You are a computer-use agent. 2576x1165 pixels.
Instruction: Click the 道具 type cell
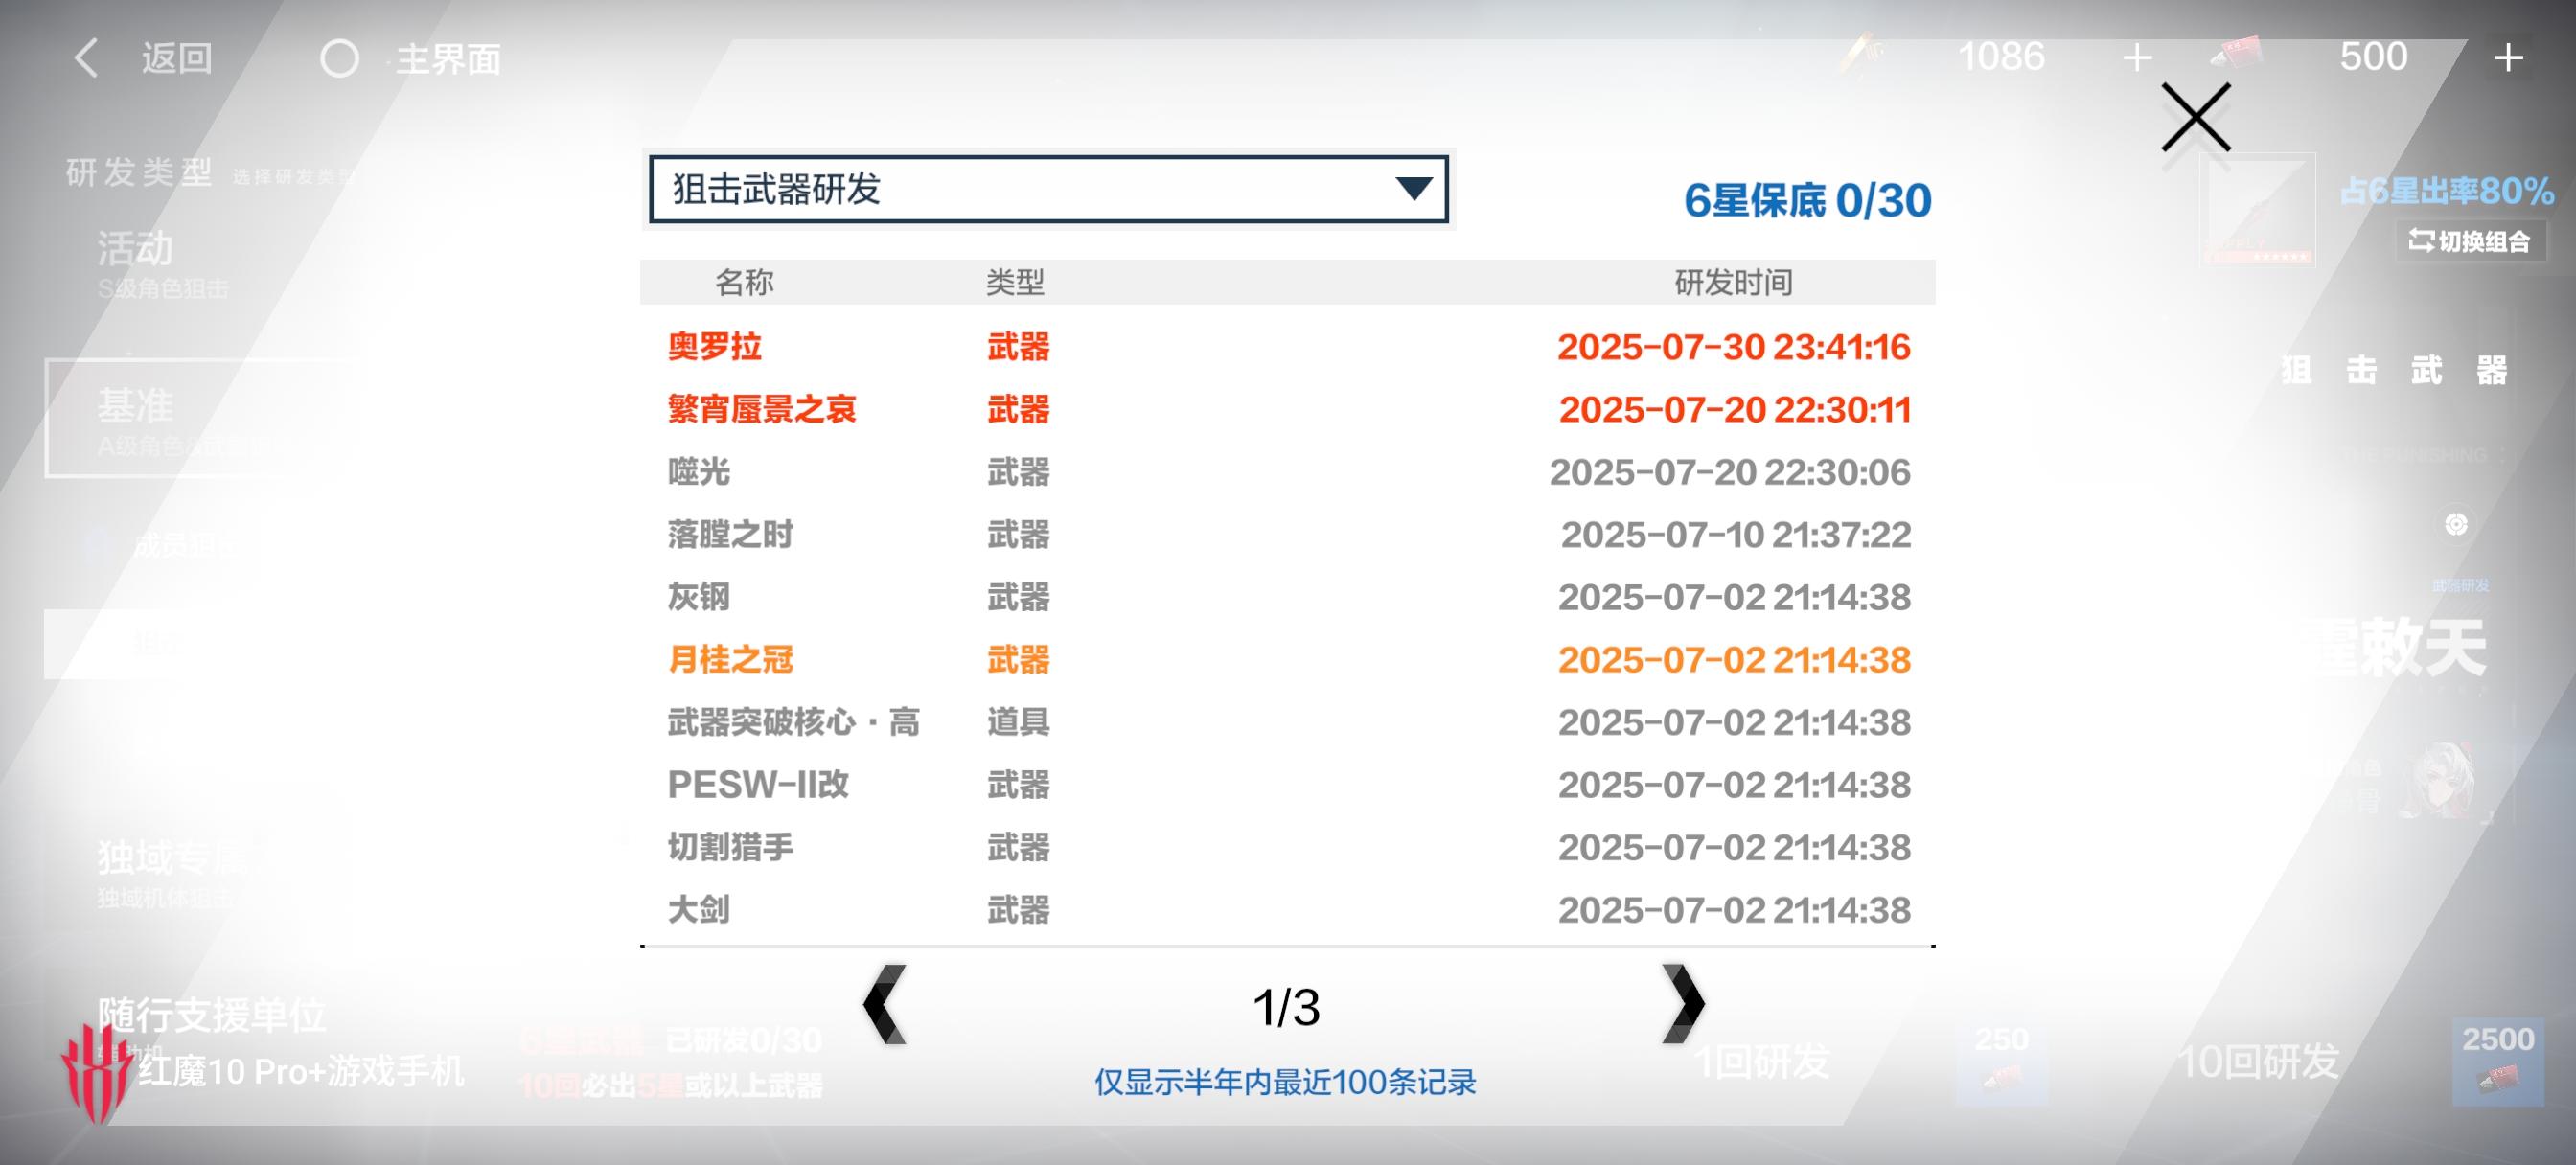point(1018,722)
